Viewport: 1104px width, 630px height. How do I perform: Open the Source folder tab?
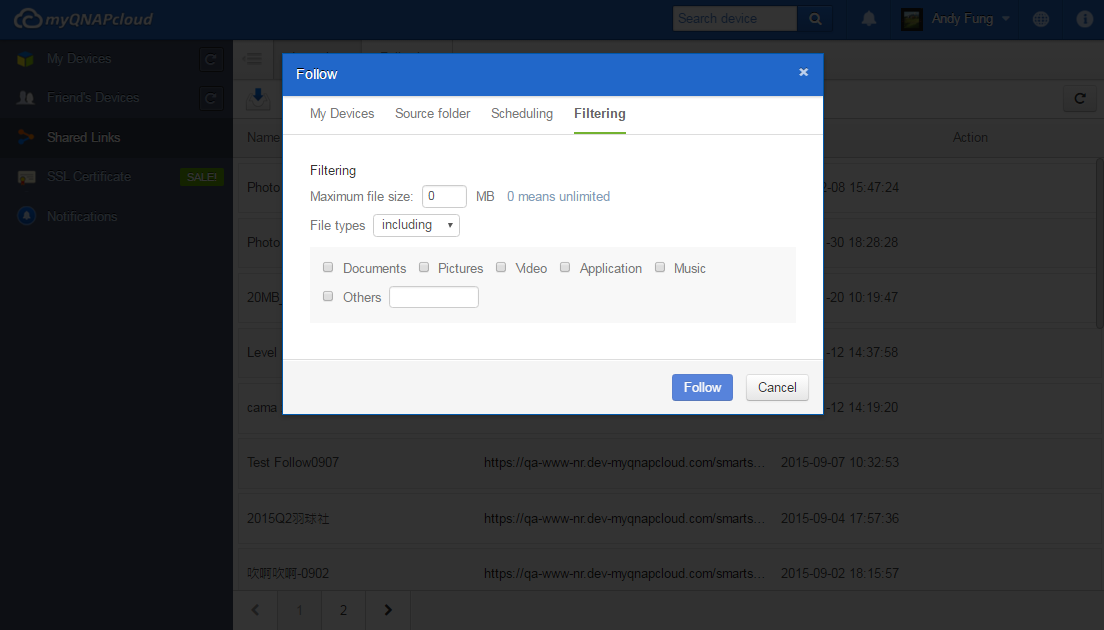(x=432, y=114)
